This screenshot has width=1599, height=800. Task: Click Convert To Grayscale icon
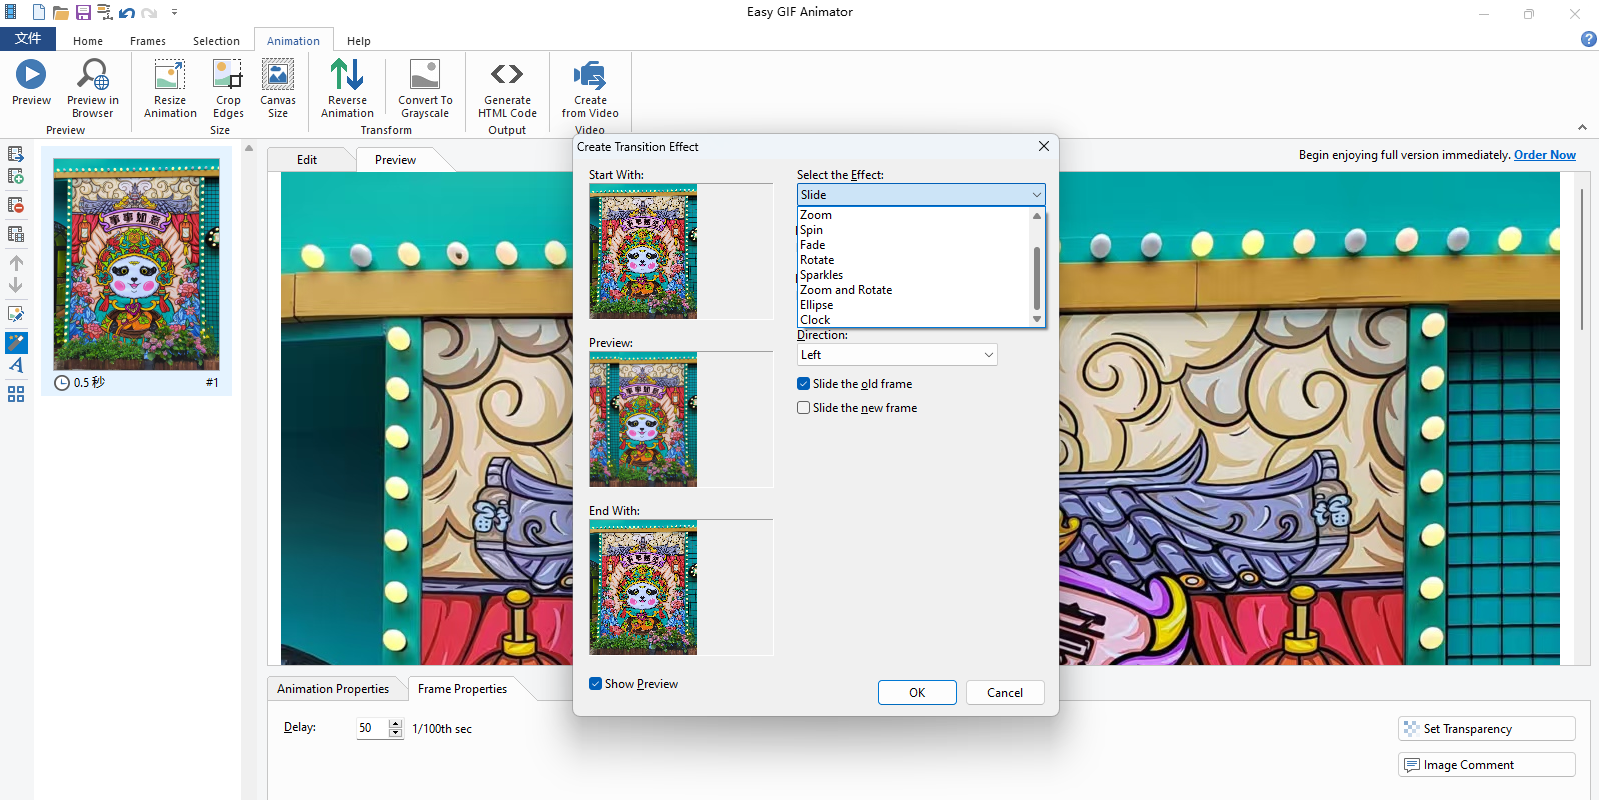click(x=425, y=75)
